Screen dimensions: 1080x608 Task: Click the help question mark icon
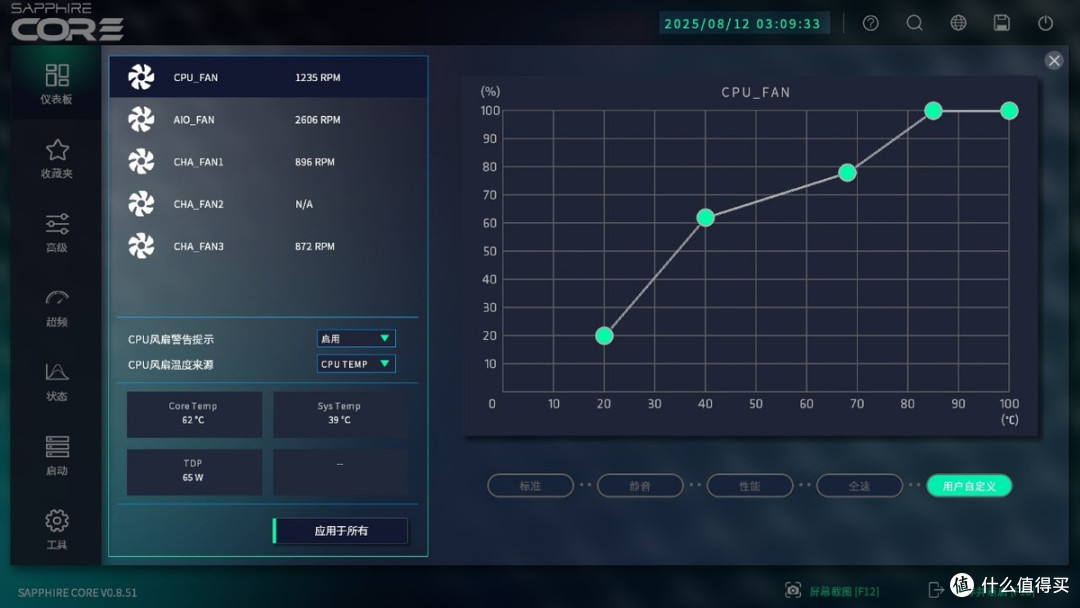coord(871,23)
